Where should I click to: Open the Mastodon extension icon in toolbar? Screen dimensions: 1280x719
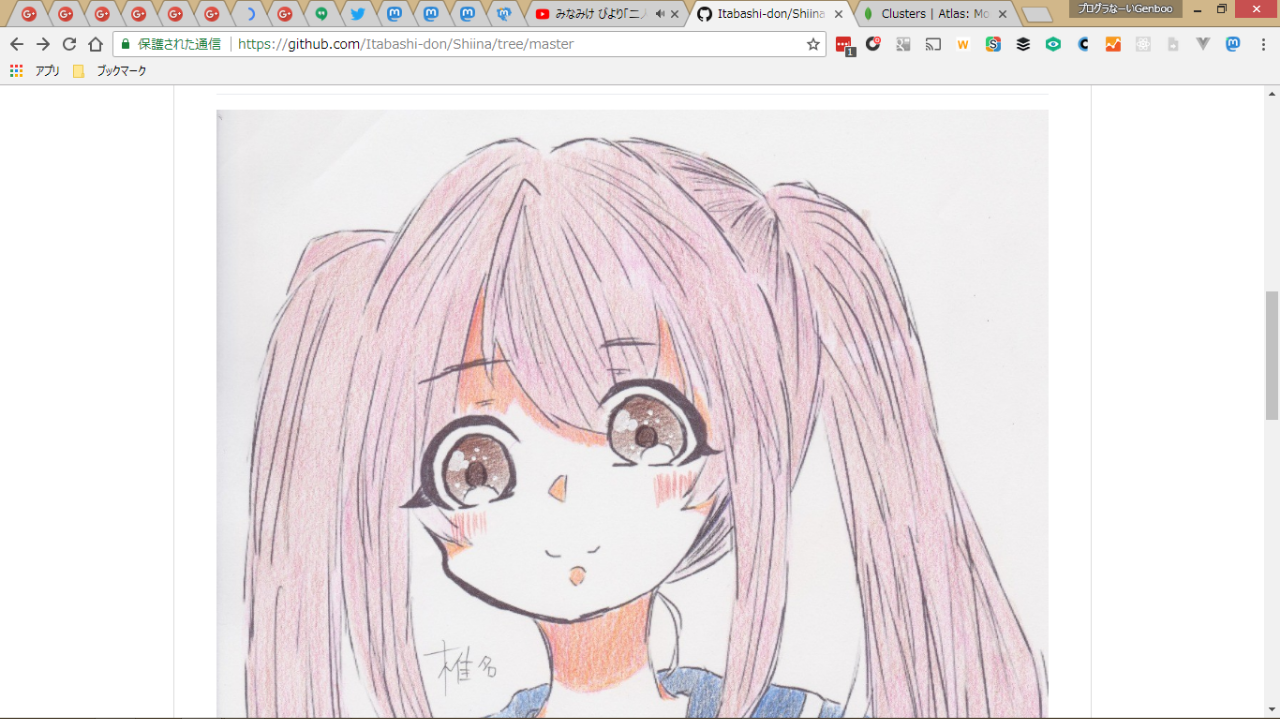(x=1233, y=44)
